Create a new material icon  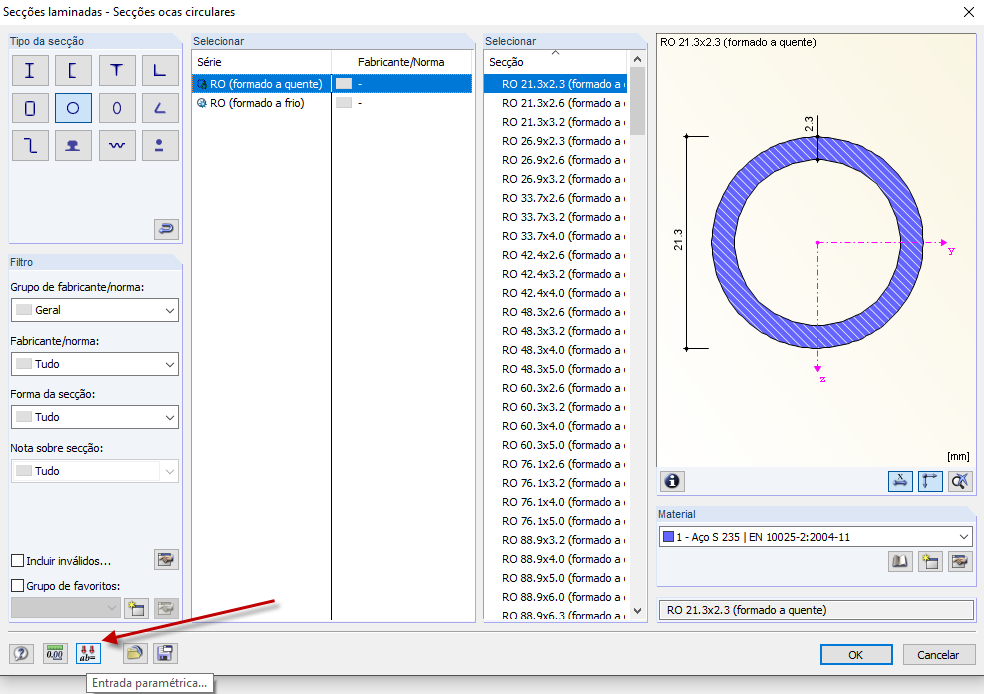(x=930, y=561)
